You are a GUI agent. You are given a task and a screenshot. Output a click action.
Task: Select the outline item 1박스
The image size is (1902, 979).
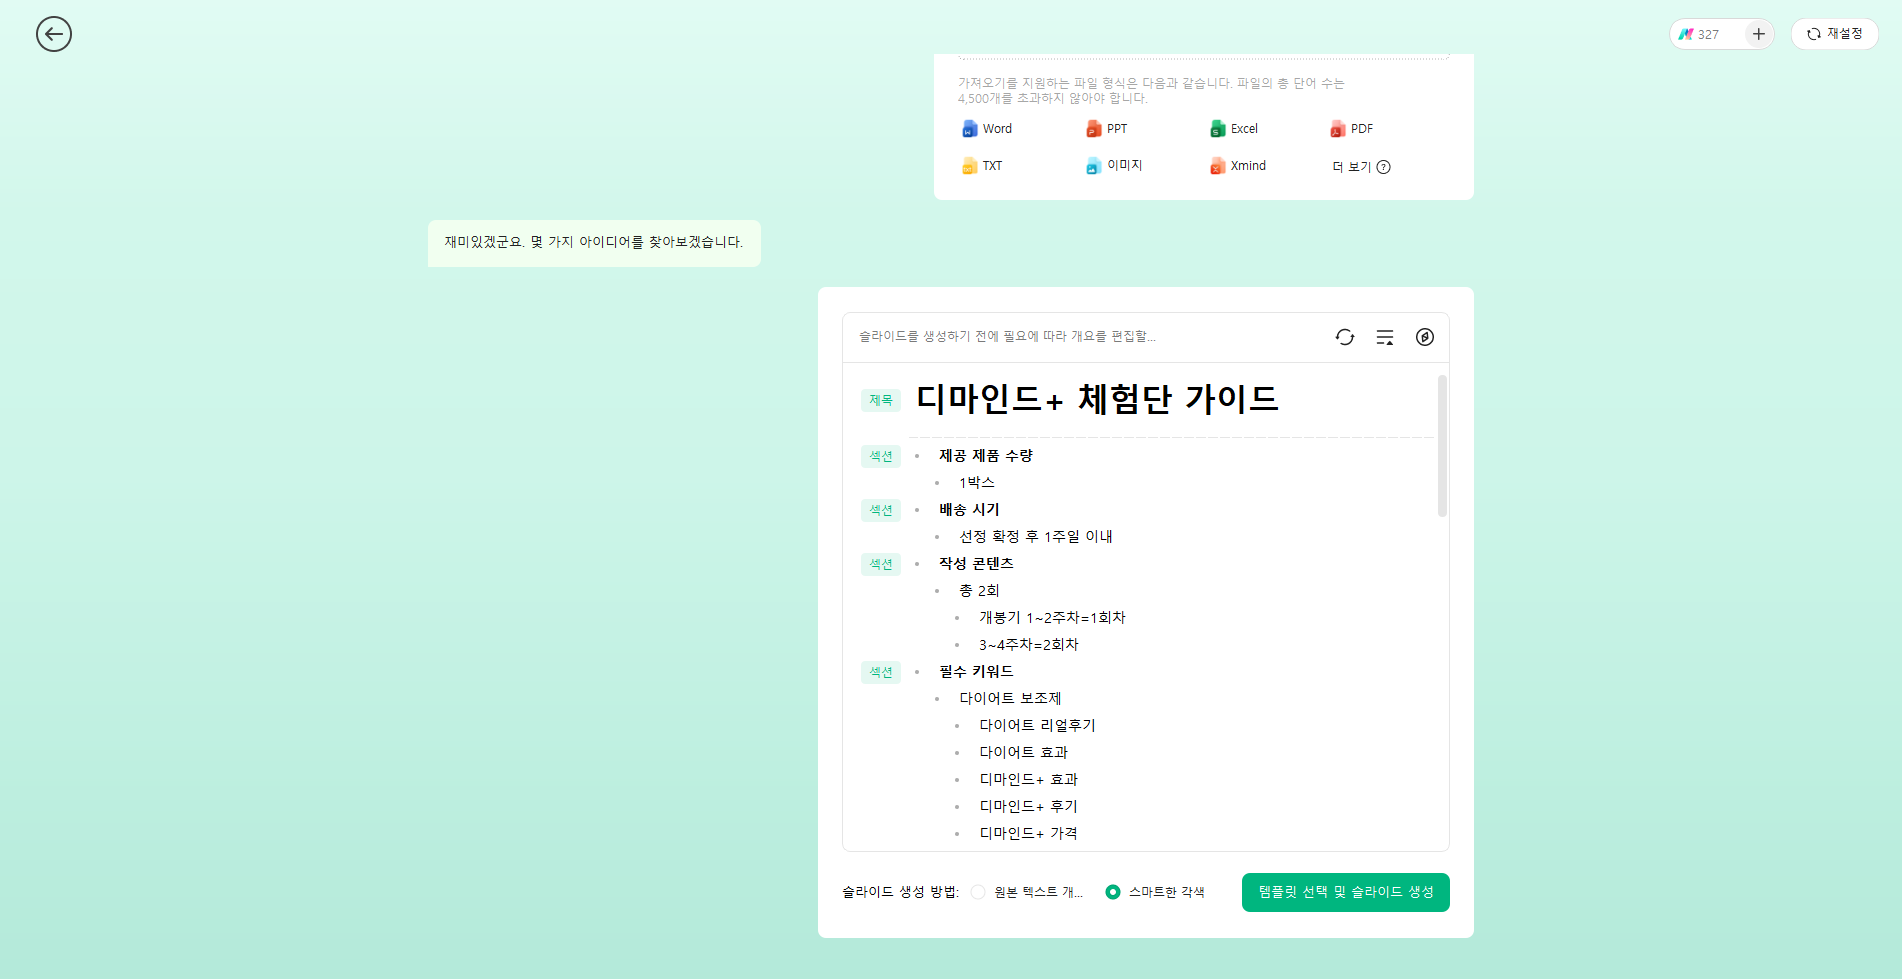pyautogui.click(x=976, y=483)
